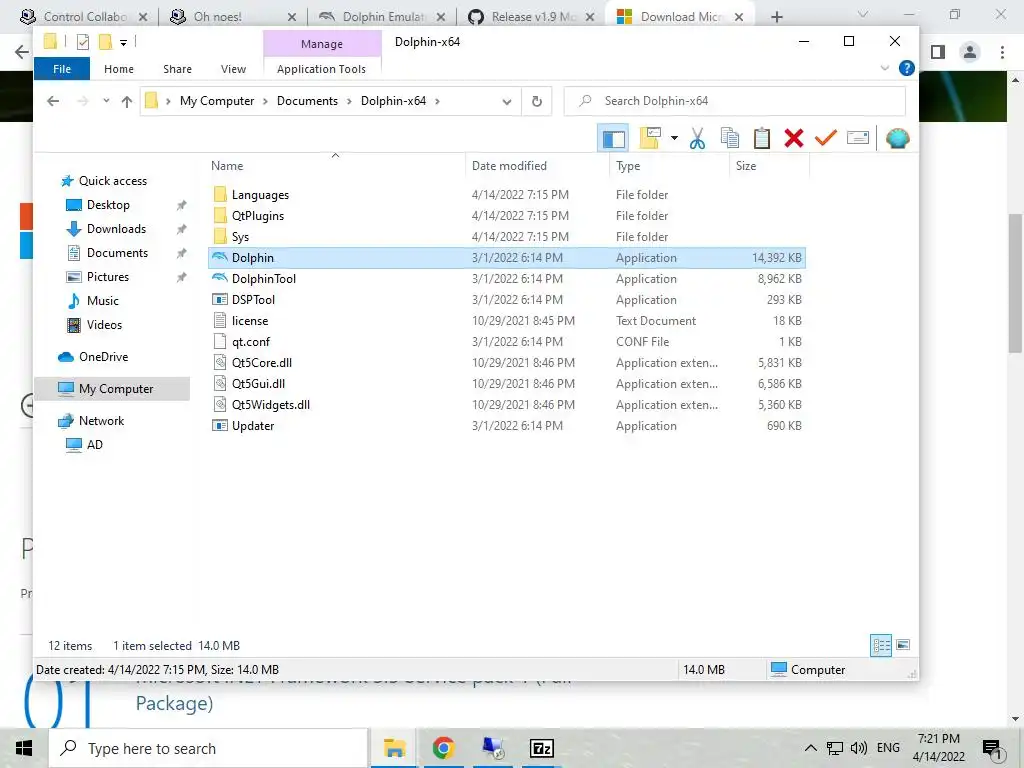The width and height of the screenshot is (1024, 768).
Task: Open 7-Zip from the taskbar
Action: [542, 748]
